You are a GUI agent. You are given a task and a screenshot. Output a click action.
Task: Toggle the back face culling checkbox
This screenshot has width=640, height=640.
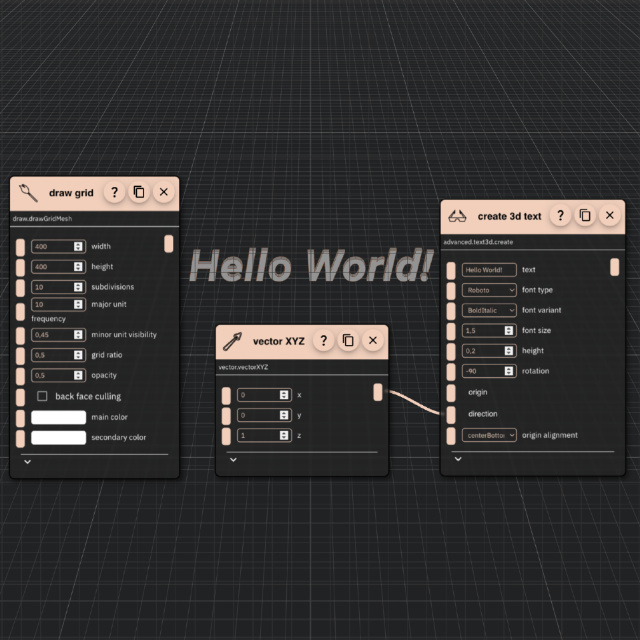(x=42, y=396)
